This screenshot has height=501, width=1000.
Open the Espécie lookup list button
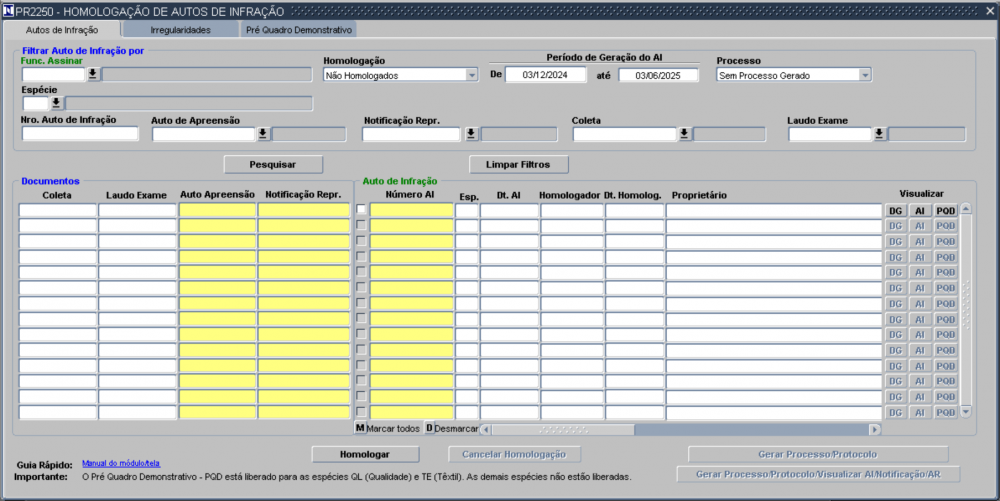56,103
